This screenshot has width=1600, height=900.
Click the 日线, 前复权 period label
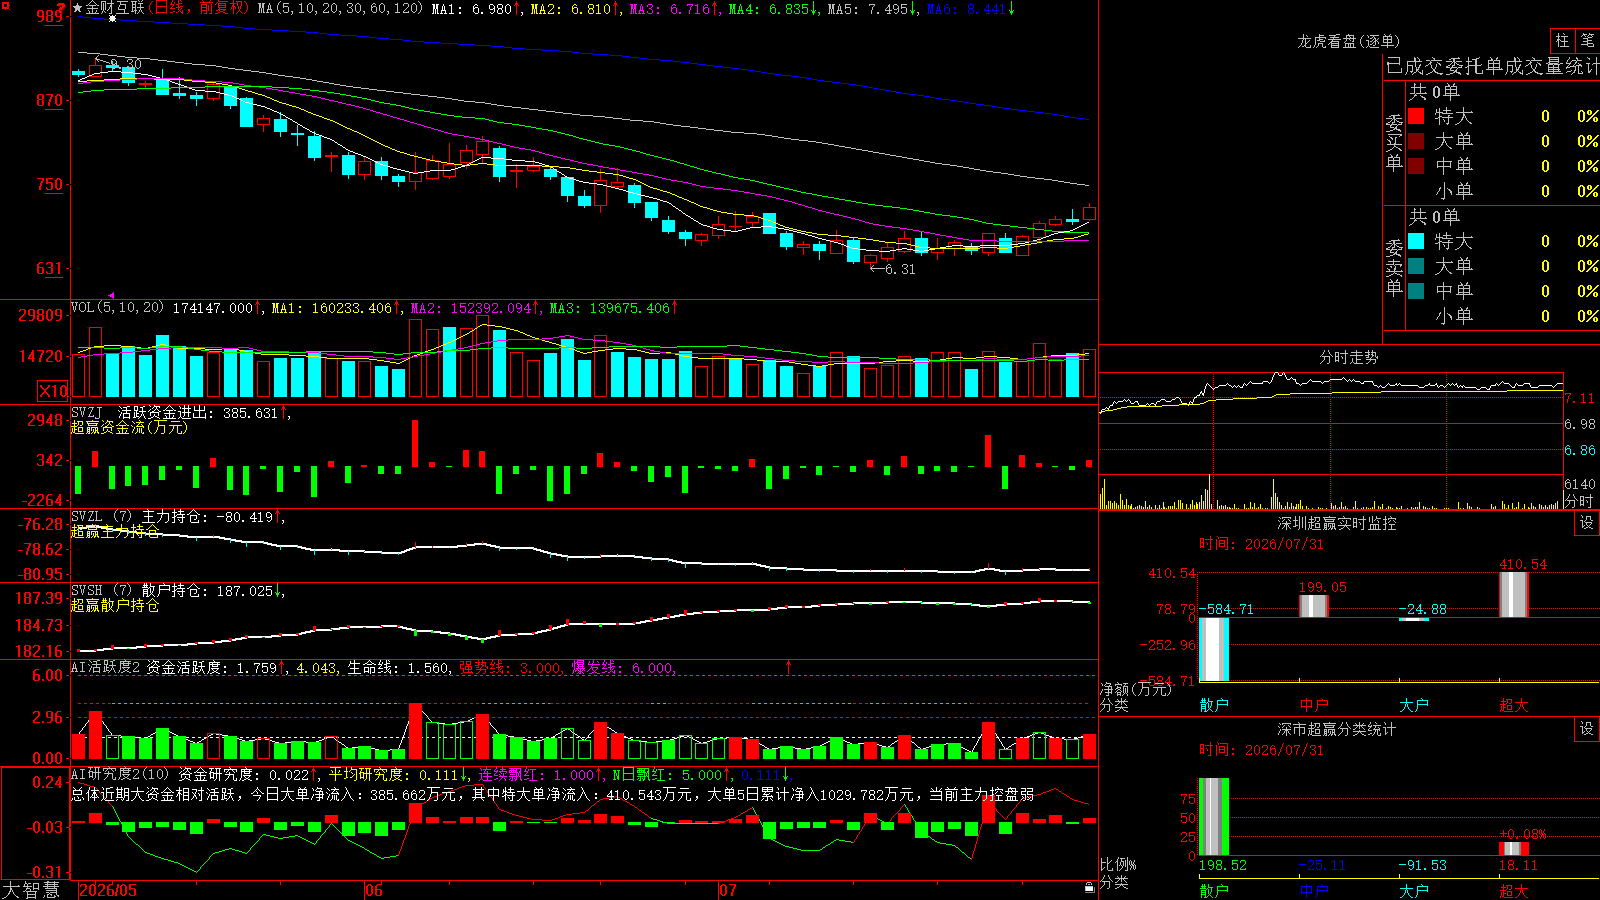[199, 8]
